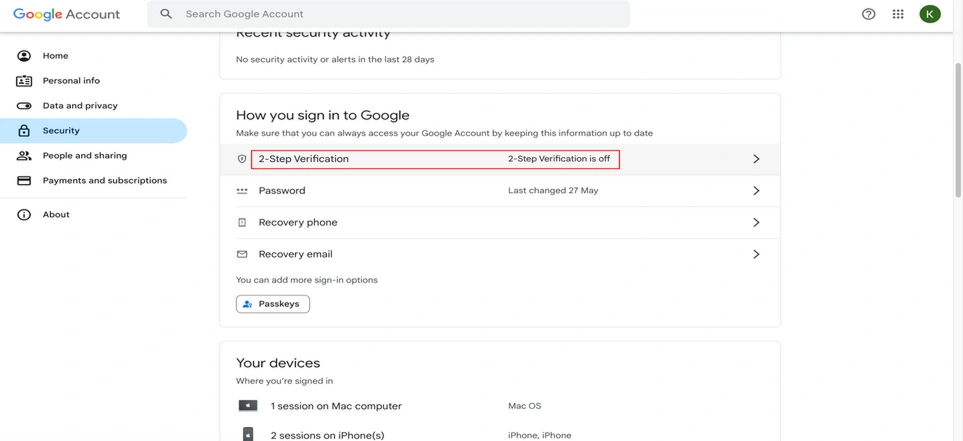
Task: Click '2-Step Verification is off' status
Action: click(x=559, y=159)
